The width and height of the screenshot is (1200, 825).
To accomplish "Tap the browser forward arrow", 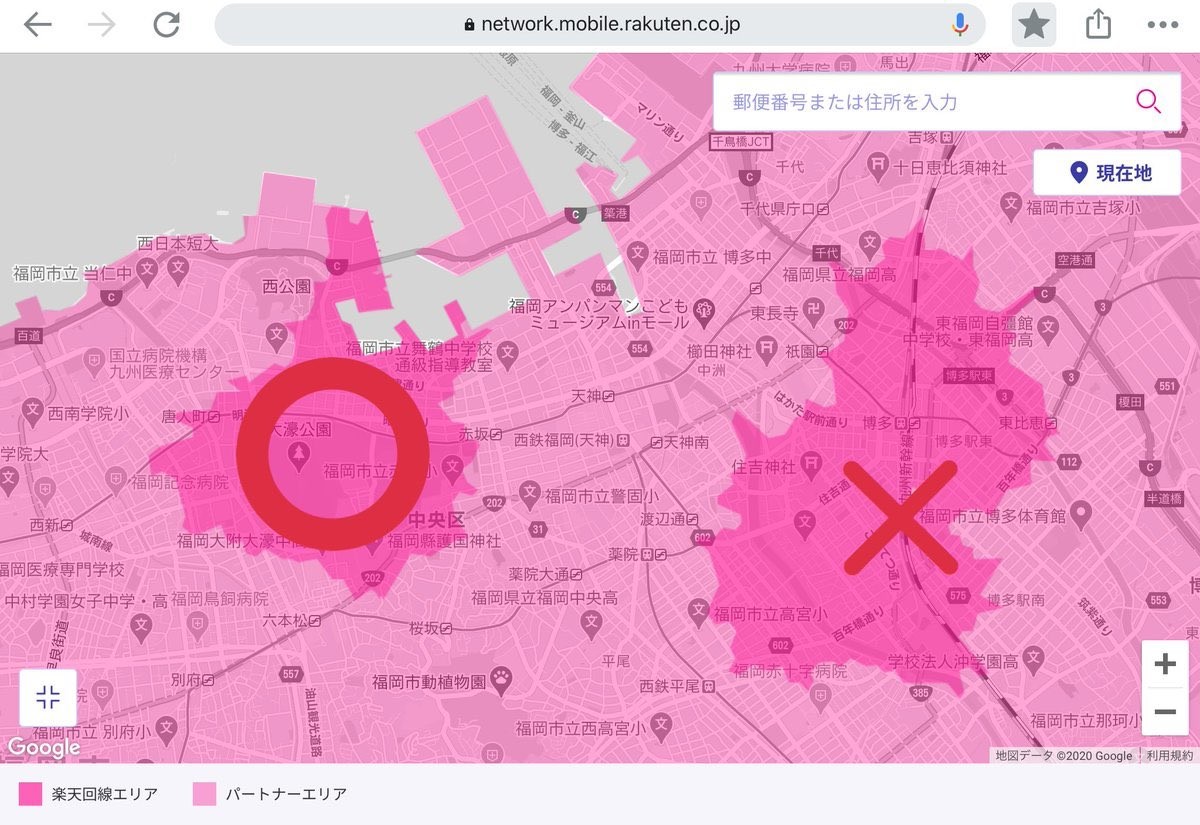I will coord(101,25).
